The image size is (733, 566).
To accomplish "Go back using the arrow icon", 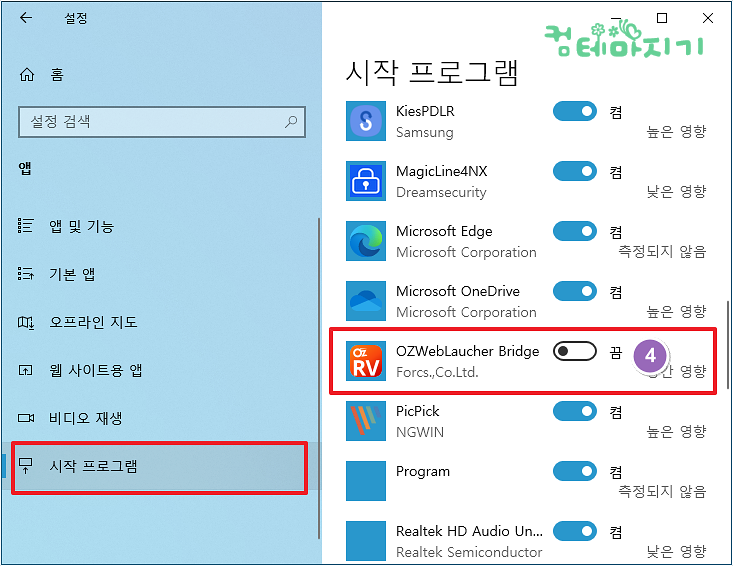I will (26, 18).
